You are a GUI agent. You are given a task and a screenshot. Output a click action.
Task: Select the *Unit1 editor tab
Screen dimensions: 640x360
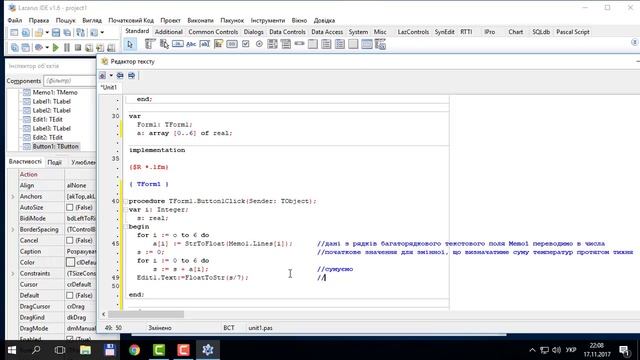click(x=109, y=87)
